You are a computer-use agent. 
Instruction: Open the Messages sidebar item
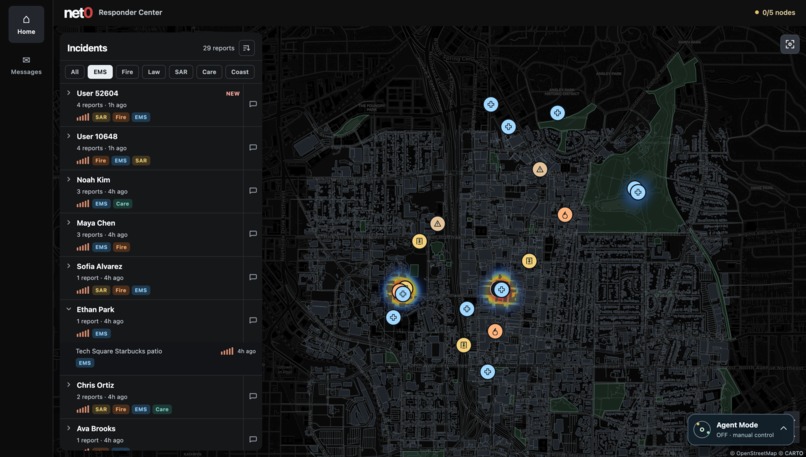point(26,66)
